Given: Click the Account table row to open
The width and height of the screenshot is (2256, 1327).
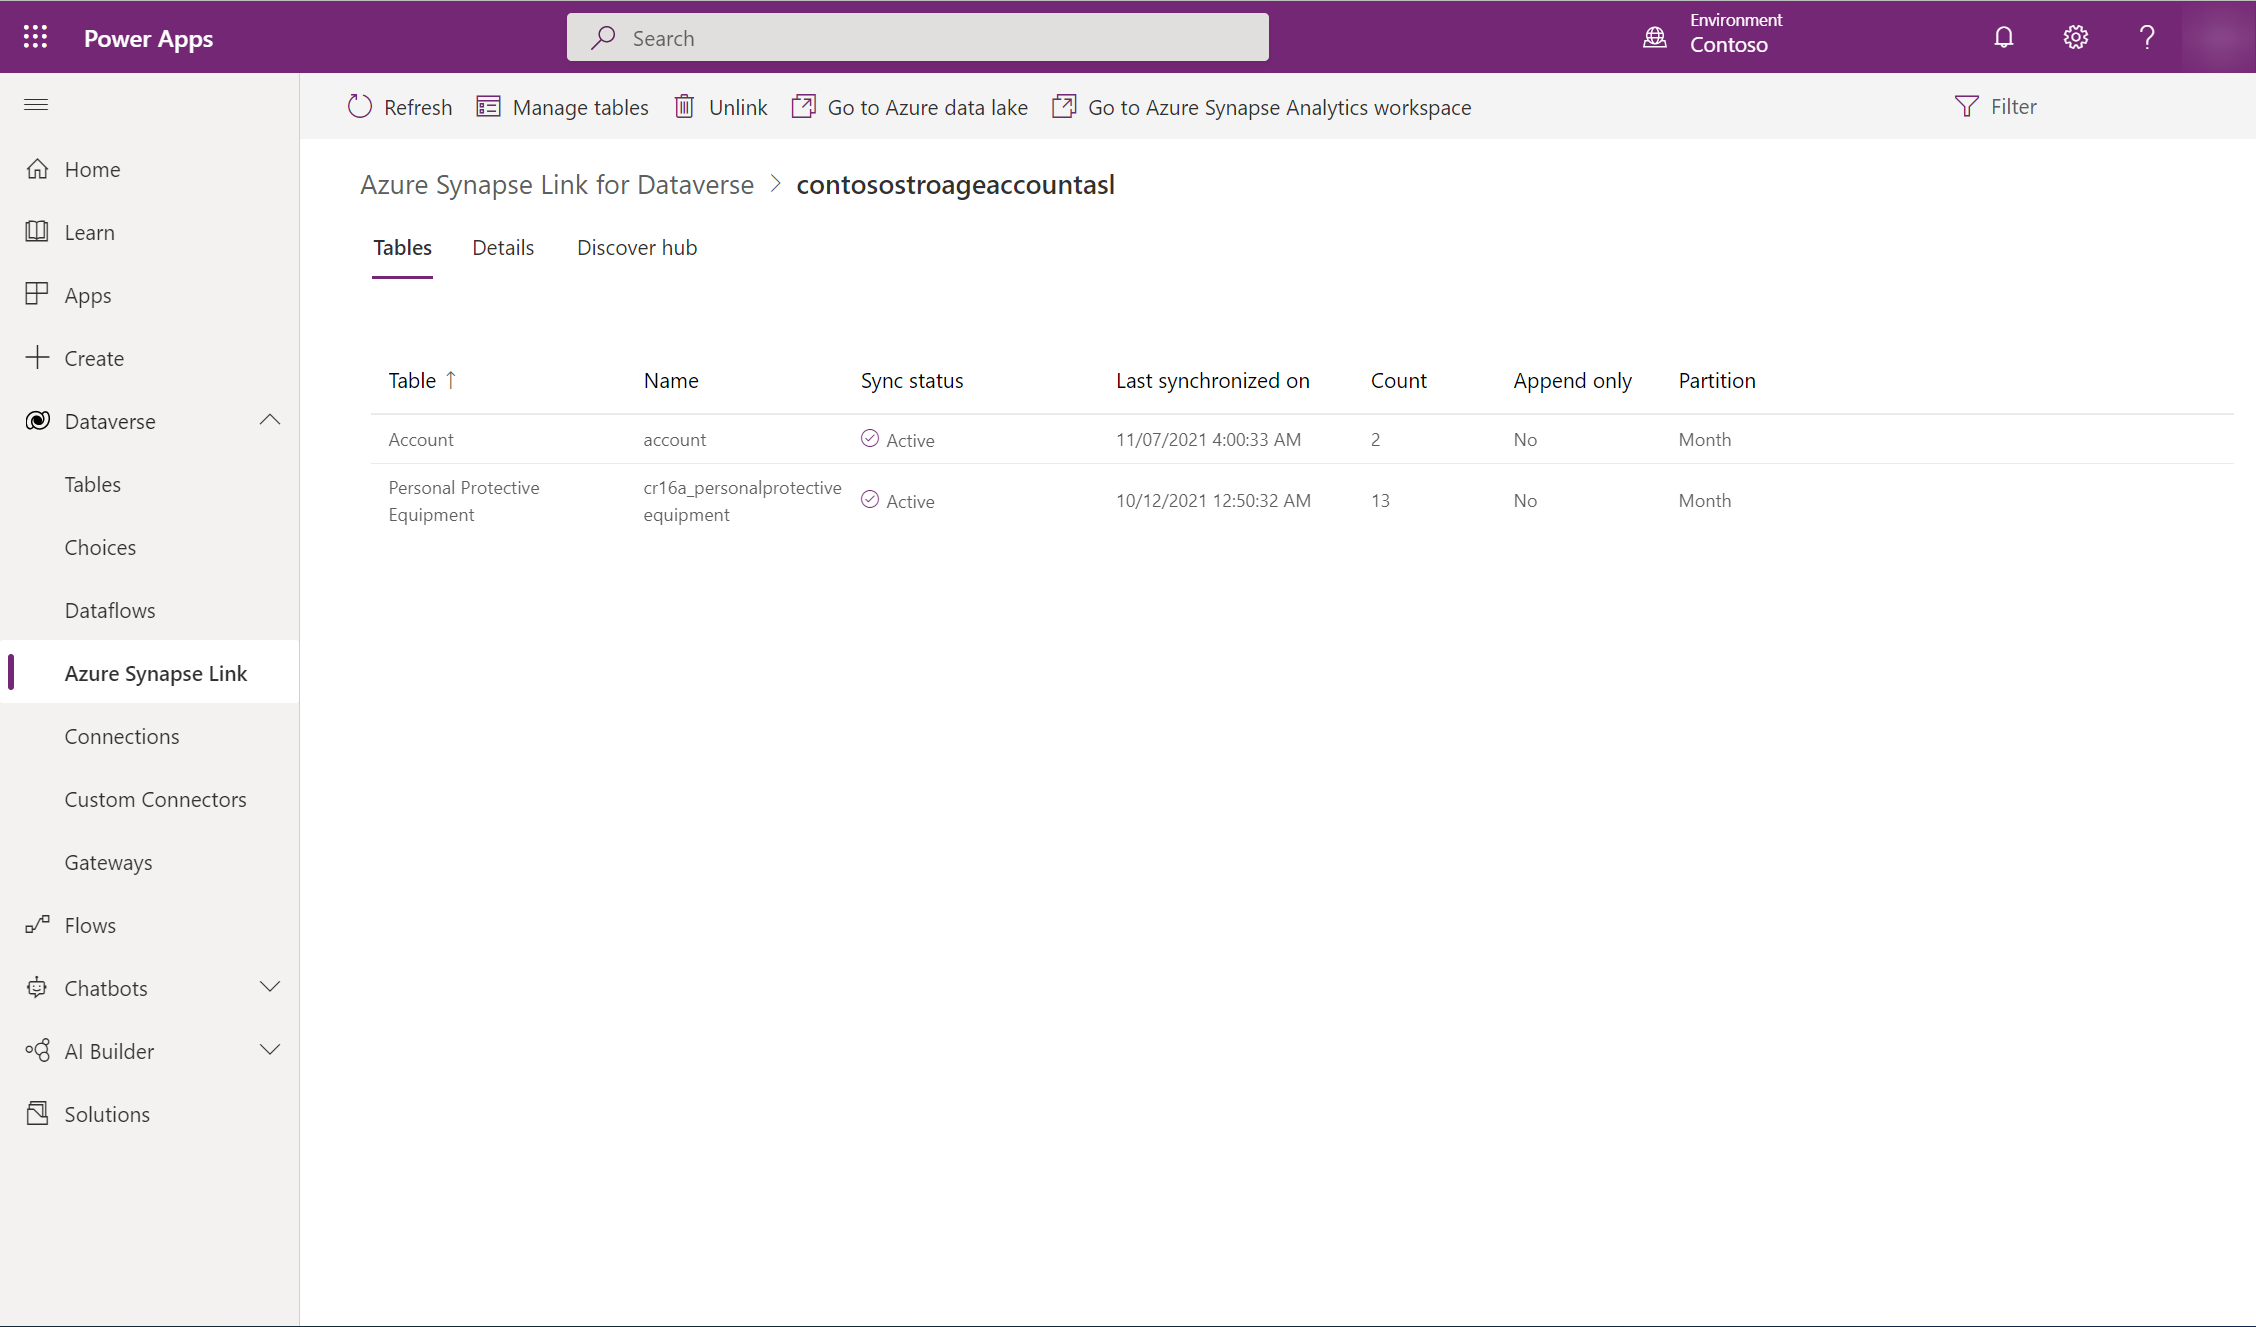Looking at the screenshot, I should click(420, 439).
